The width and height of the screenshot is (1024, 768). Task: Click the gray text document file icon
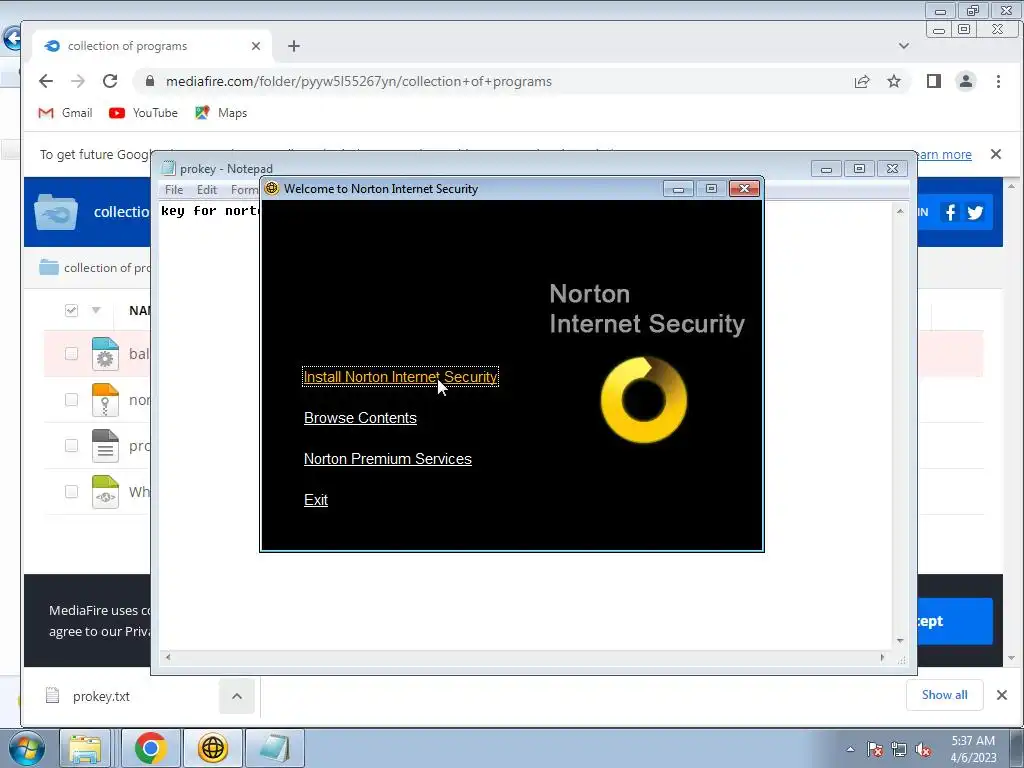click(x=105, y=445)
